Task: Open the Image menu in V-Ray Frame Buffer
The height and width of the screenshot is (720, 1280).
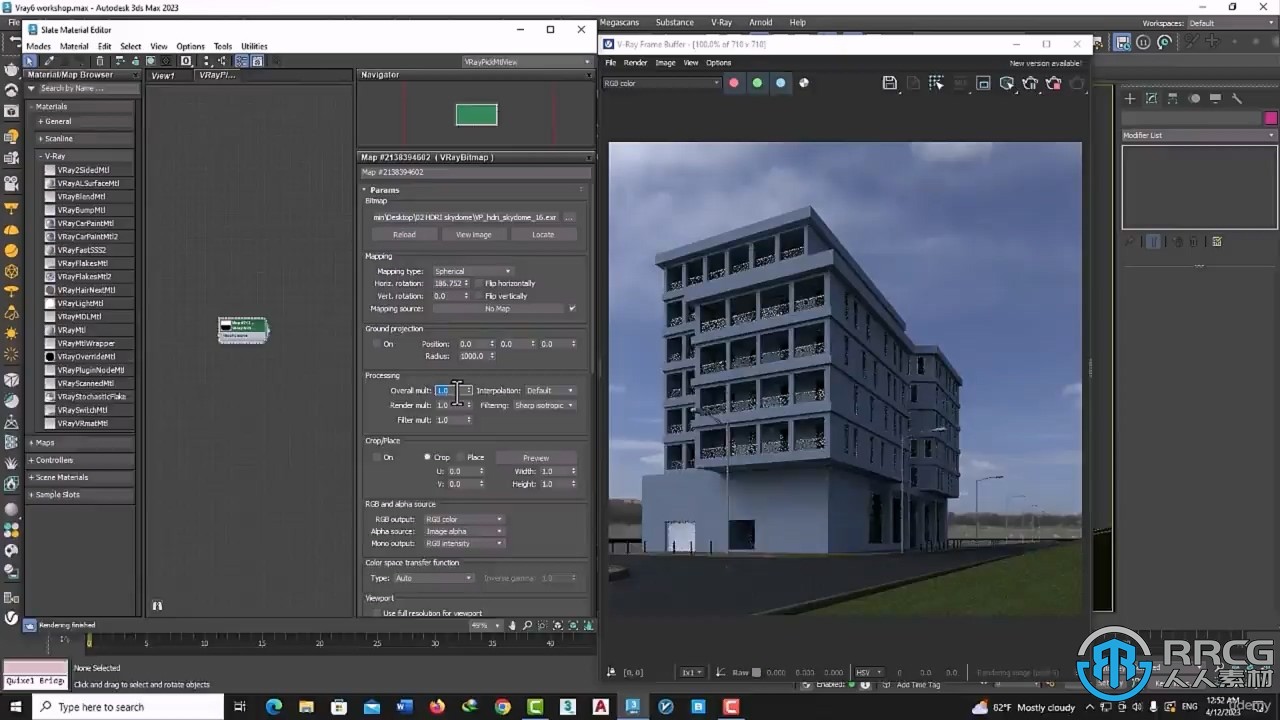Action: 665,63
